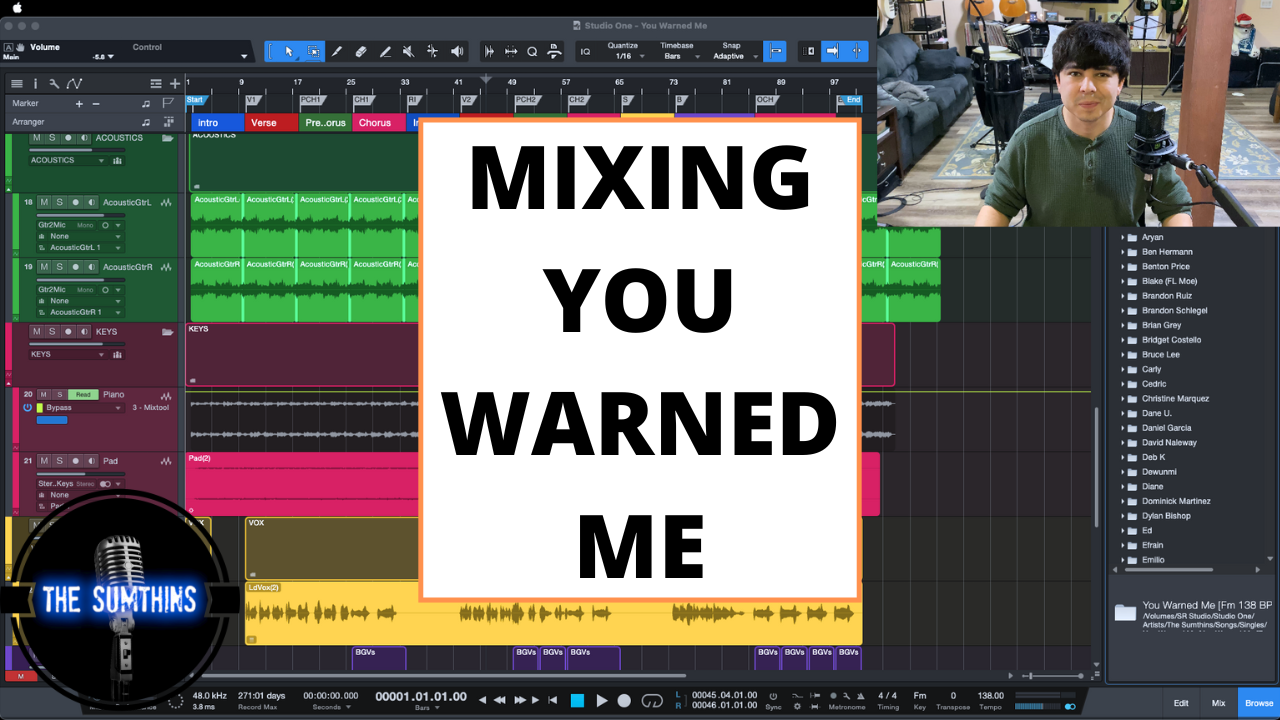Click the IQ input quantize icon
Viewport: 1280px width, 720px height.
click(585, 51)
